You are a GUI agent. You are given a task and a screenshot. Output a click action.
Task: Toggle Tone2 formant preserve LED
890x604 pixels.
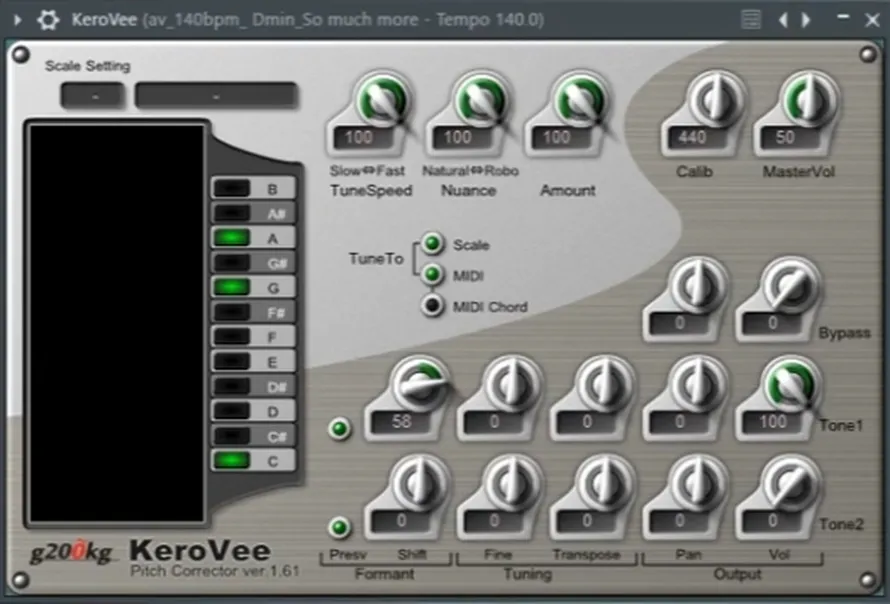(x=340, y=527)
